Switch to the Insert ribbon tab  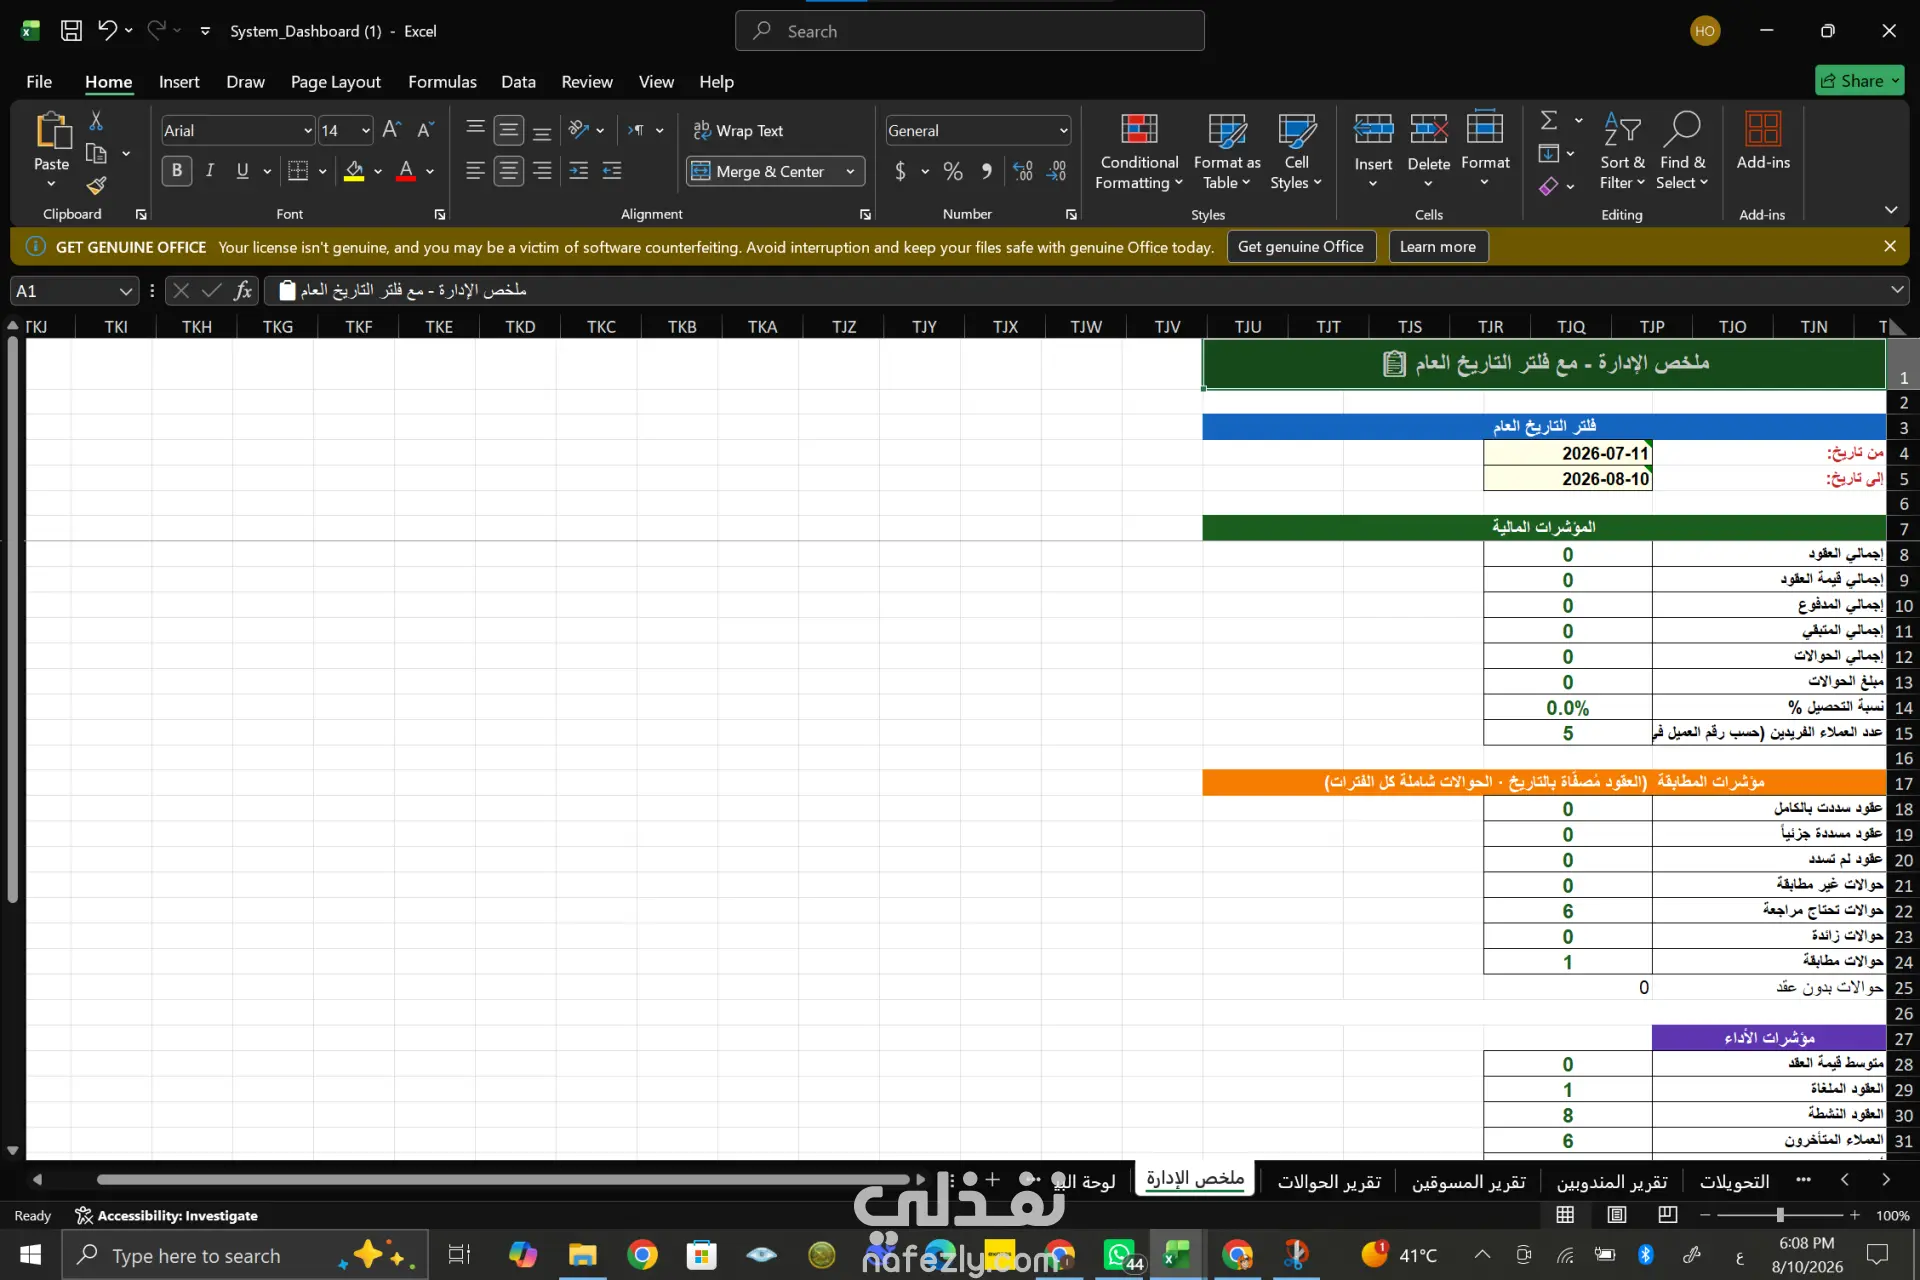[179, 82]
